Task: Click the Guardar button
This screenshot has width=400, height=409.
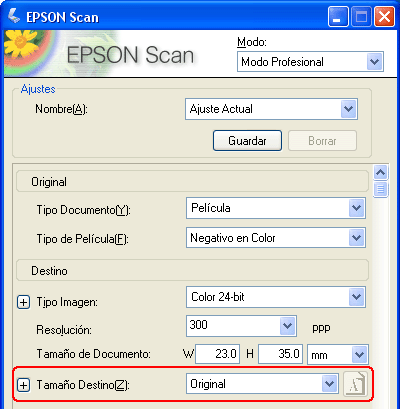Action: [x=247, y=141]
